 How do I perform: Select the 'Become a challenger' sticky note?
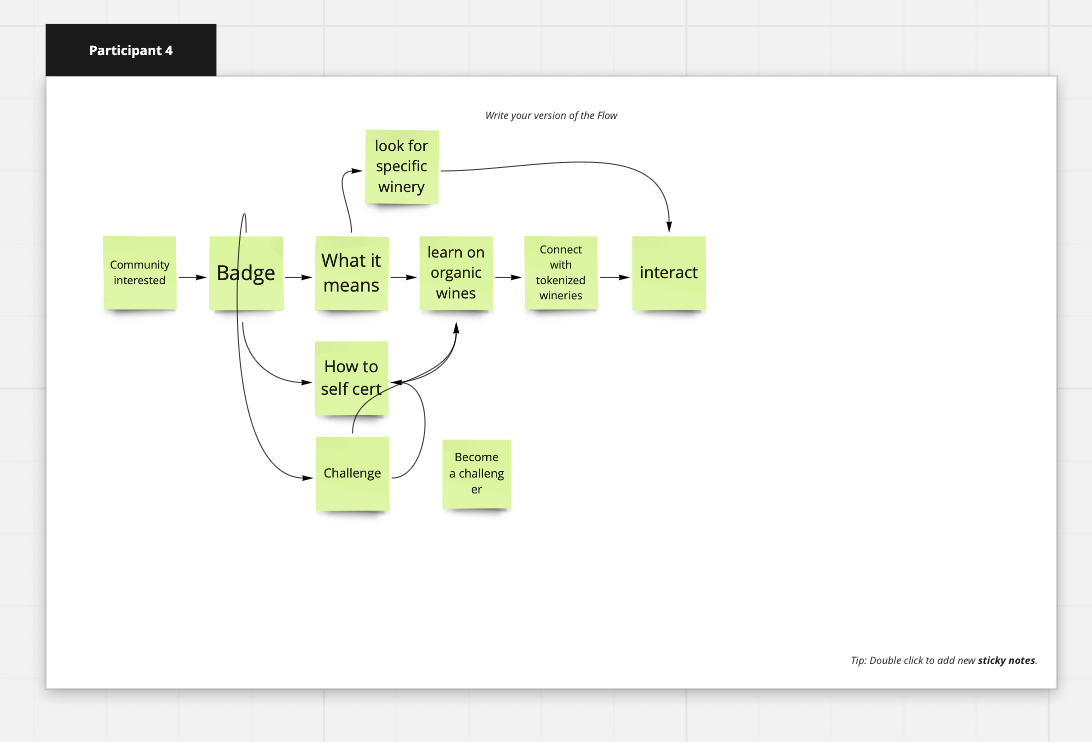click(x=477, y=474)
